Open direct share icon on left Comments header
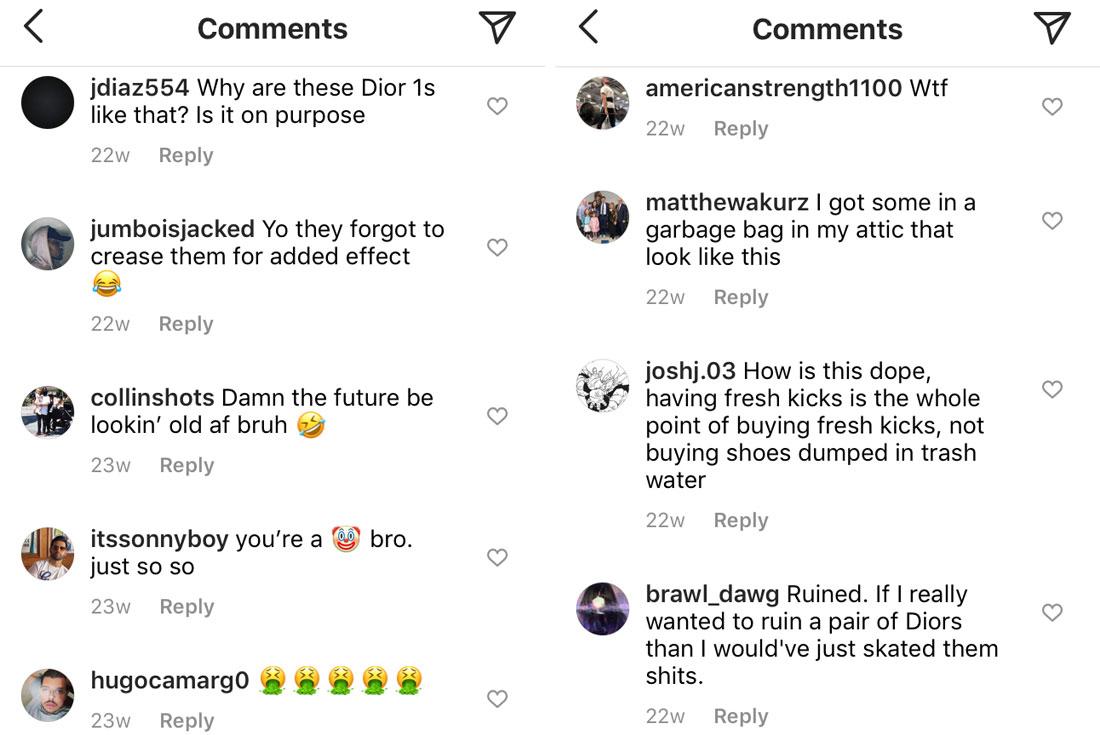This screenshot has height=735, width=1100. [497, 28]
